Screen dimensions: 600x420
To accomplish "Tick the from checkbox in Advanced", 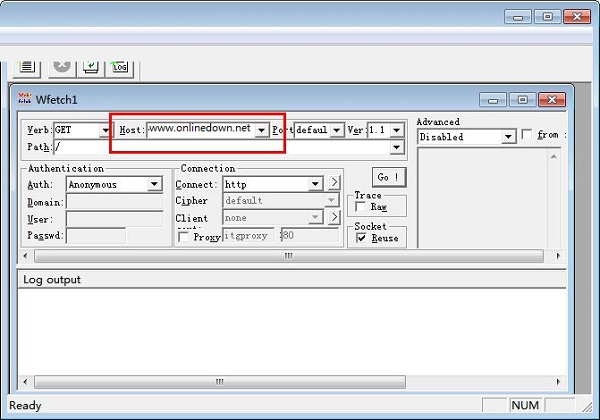I will [x=527, y=135].
